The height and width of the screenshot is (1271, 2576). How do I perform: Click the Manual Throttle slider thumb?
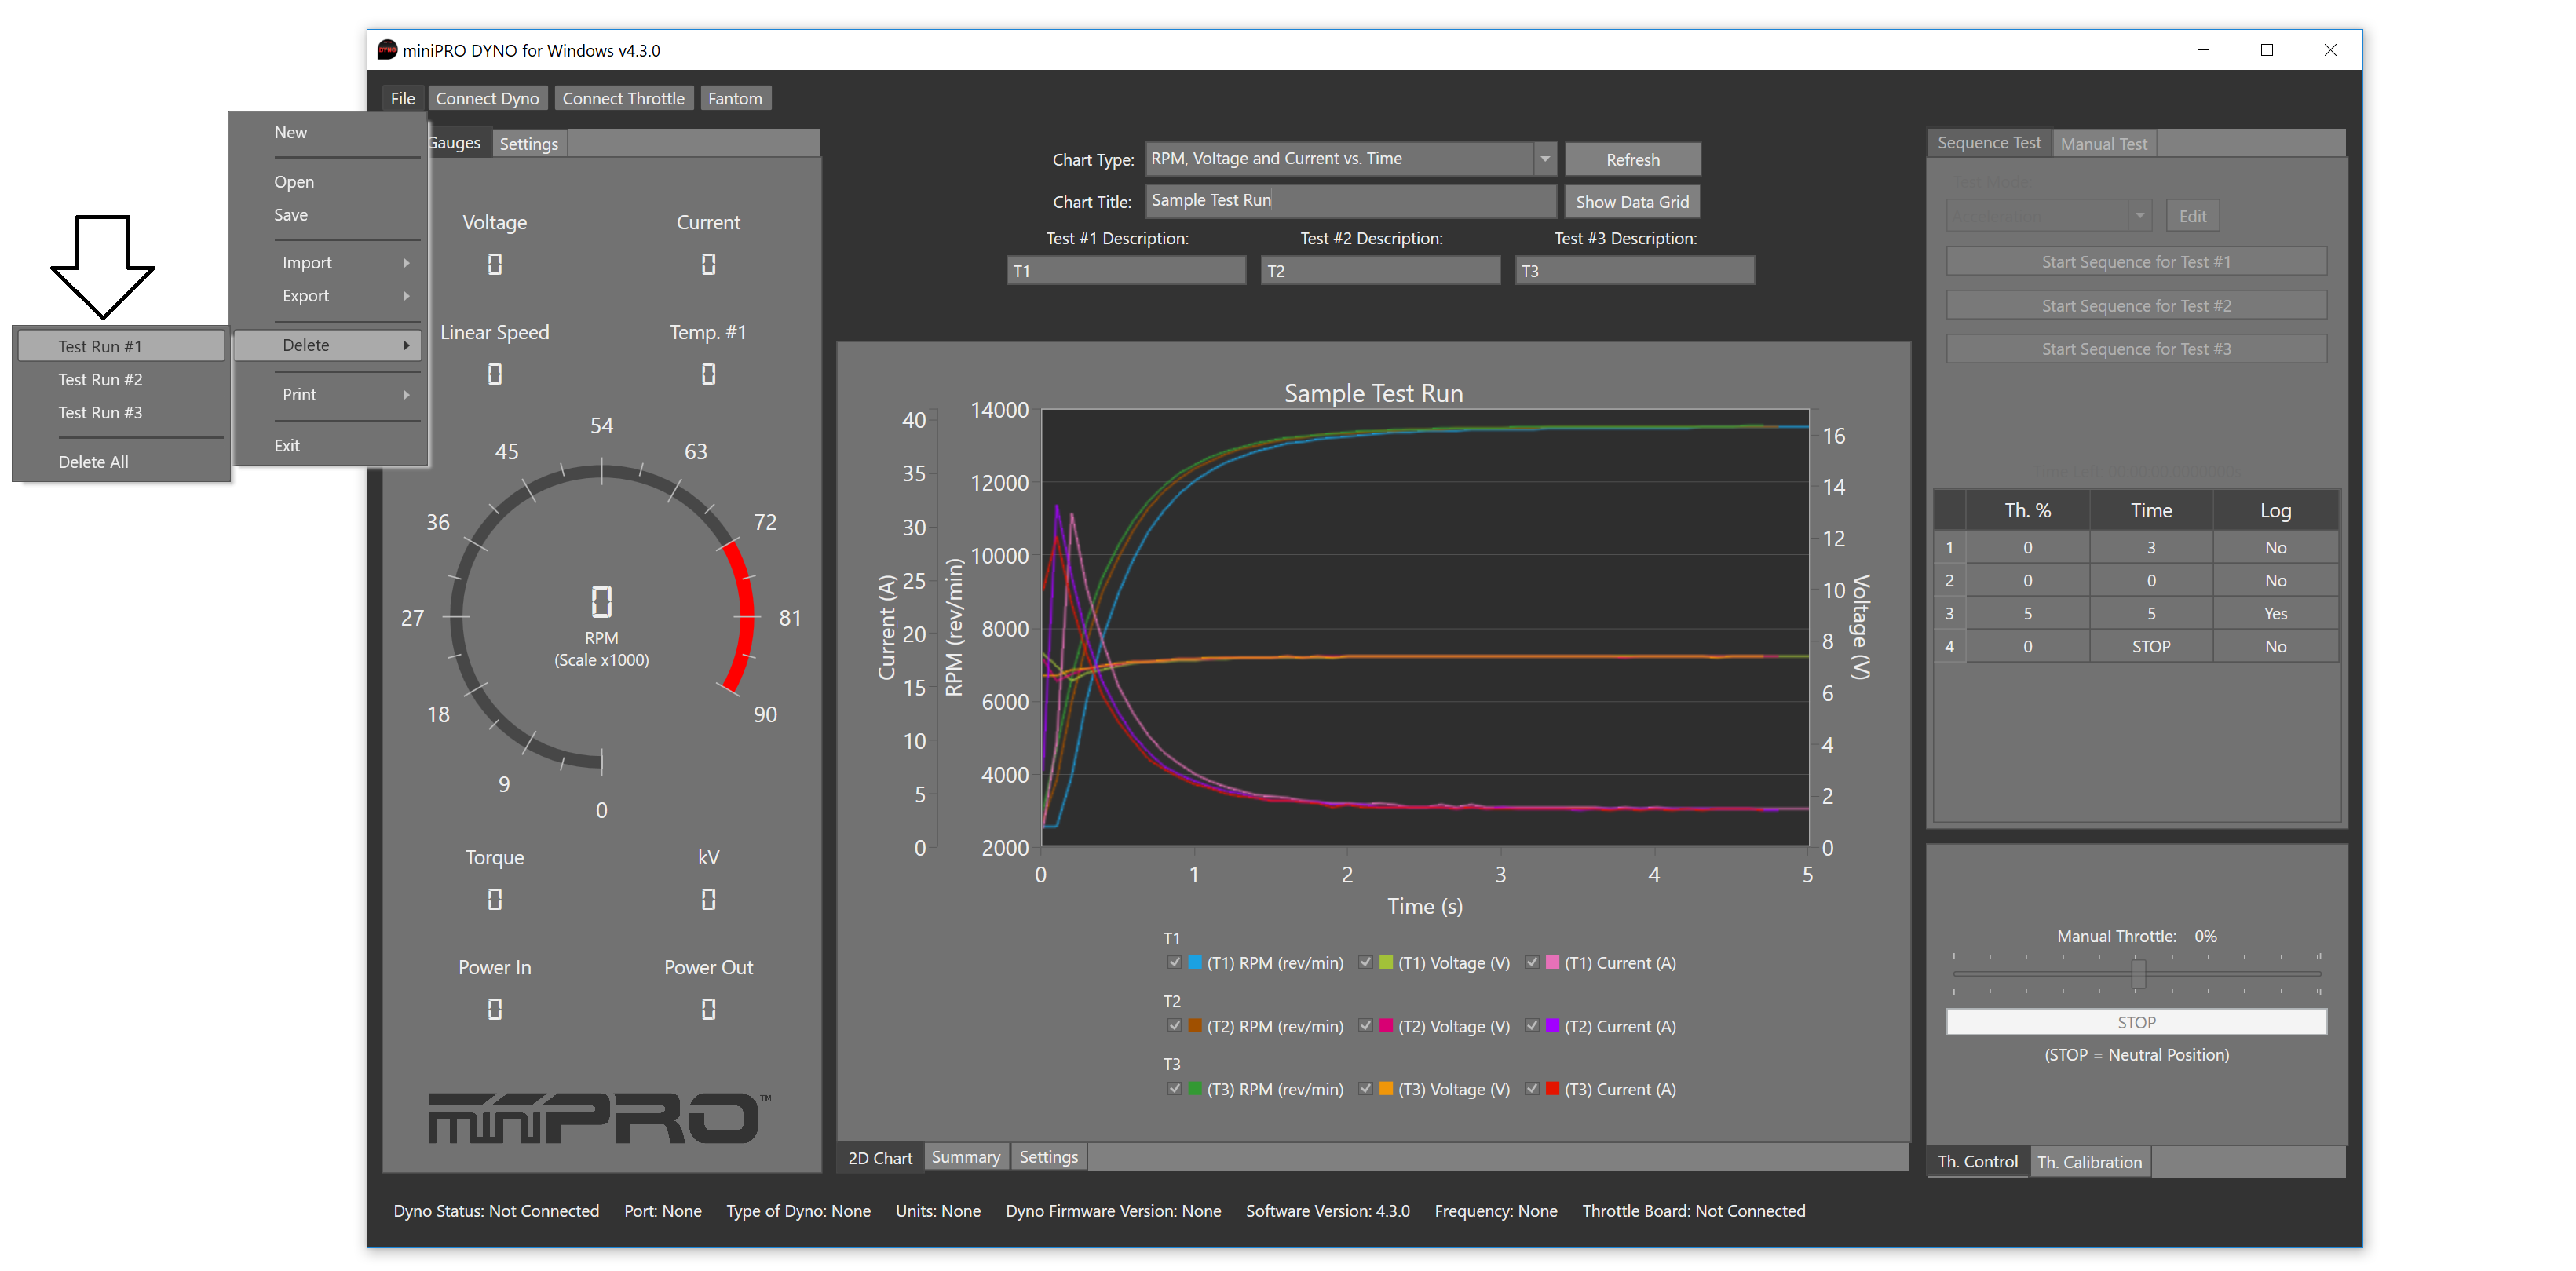pyautogui.click(x=2138, y=973)
